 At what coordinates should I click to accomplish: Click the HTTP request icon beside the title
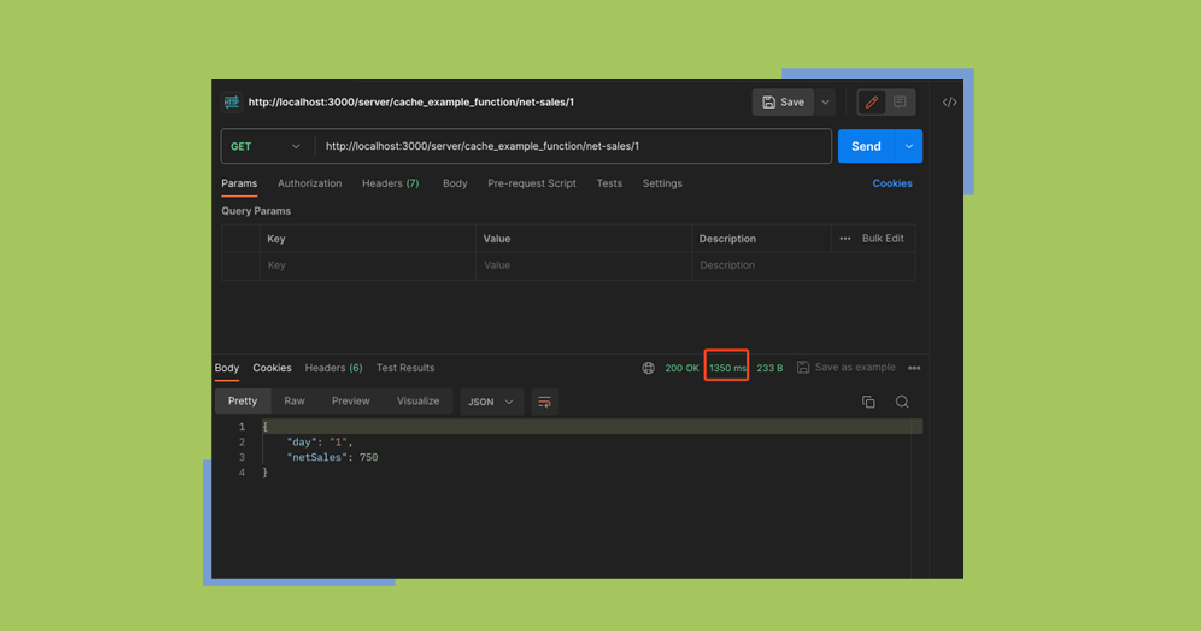click(232, 102)
